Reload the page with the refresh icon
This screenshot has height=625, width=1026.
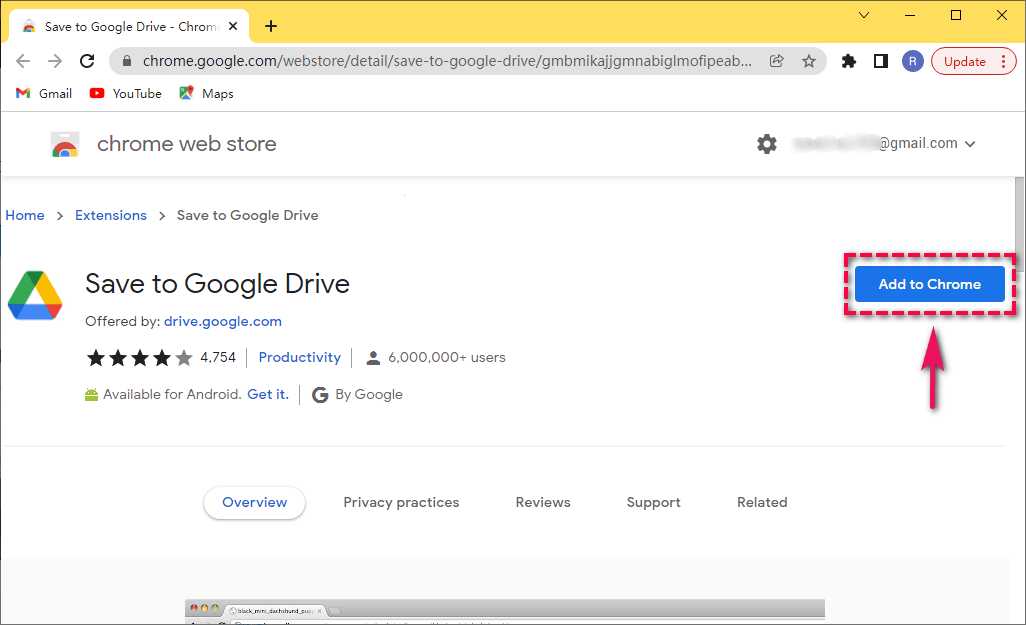(87, 61)
